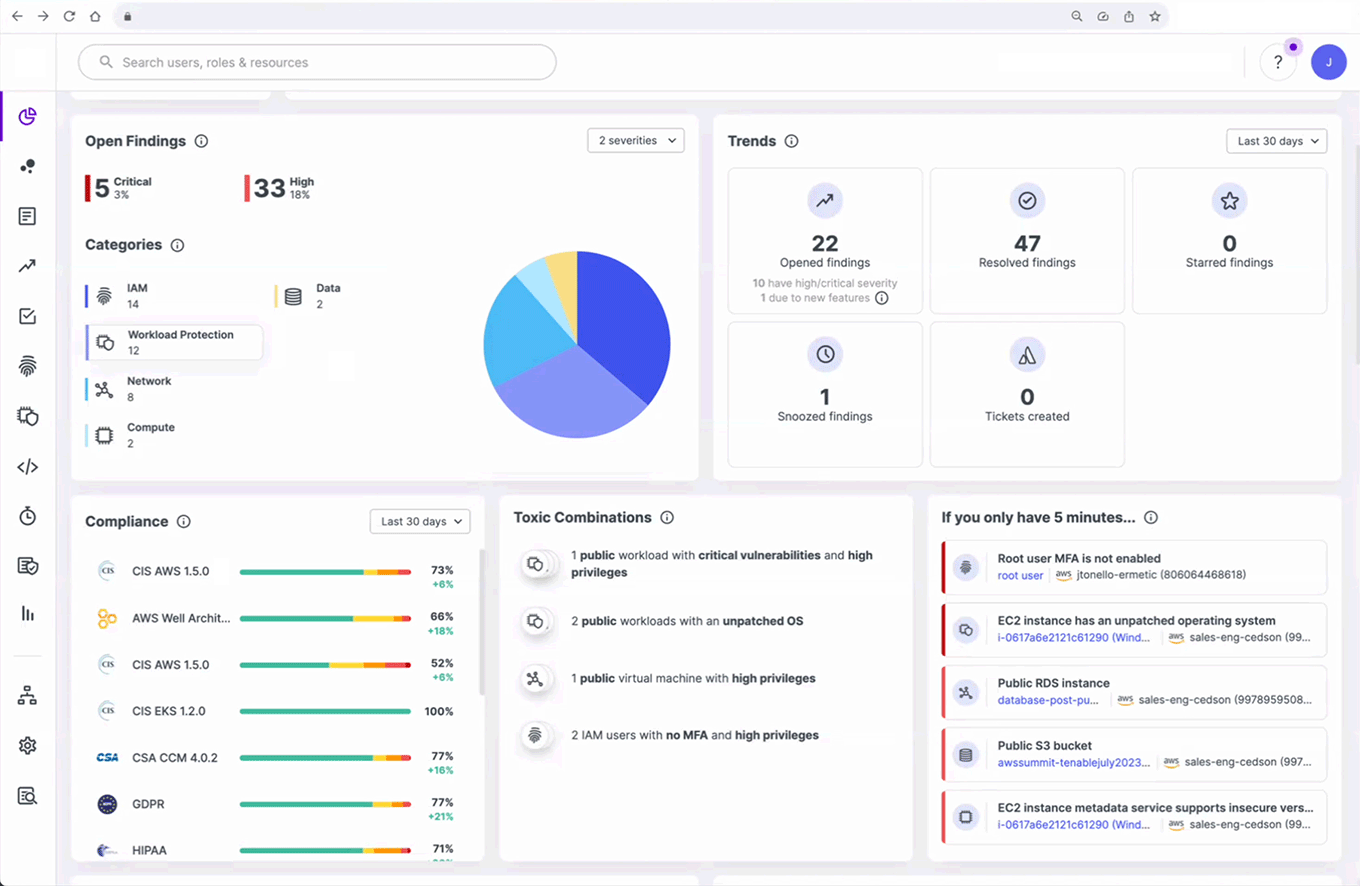
Task: Open Workload Protection chip-shield sidebar icon
Action: coord(27,416)
